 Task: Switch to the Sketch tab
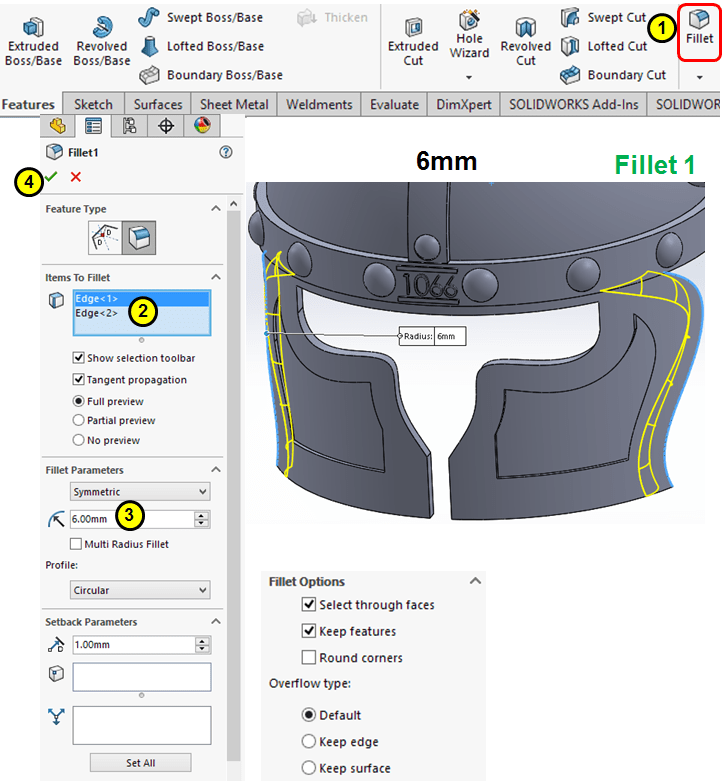[94, 104]
